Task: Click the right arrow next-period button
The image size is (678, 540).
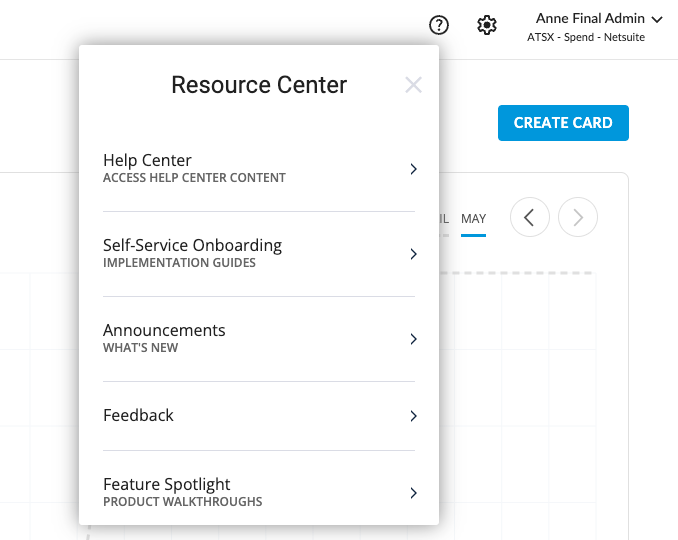Action: click(x=578, y=217)
